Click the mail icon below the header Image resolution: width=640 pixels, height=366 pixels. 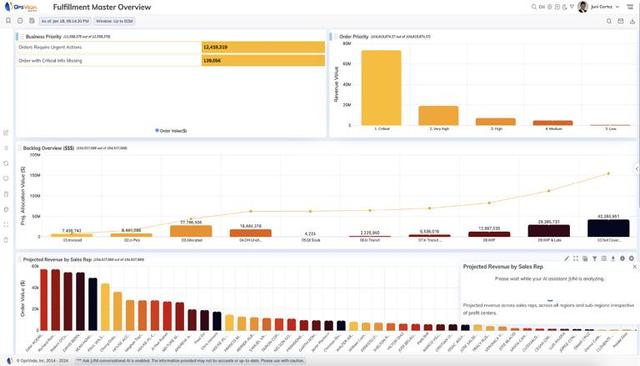(x=620, y=21)
